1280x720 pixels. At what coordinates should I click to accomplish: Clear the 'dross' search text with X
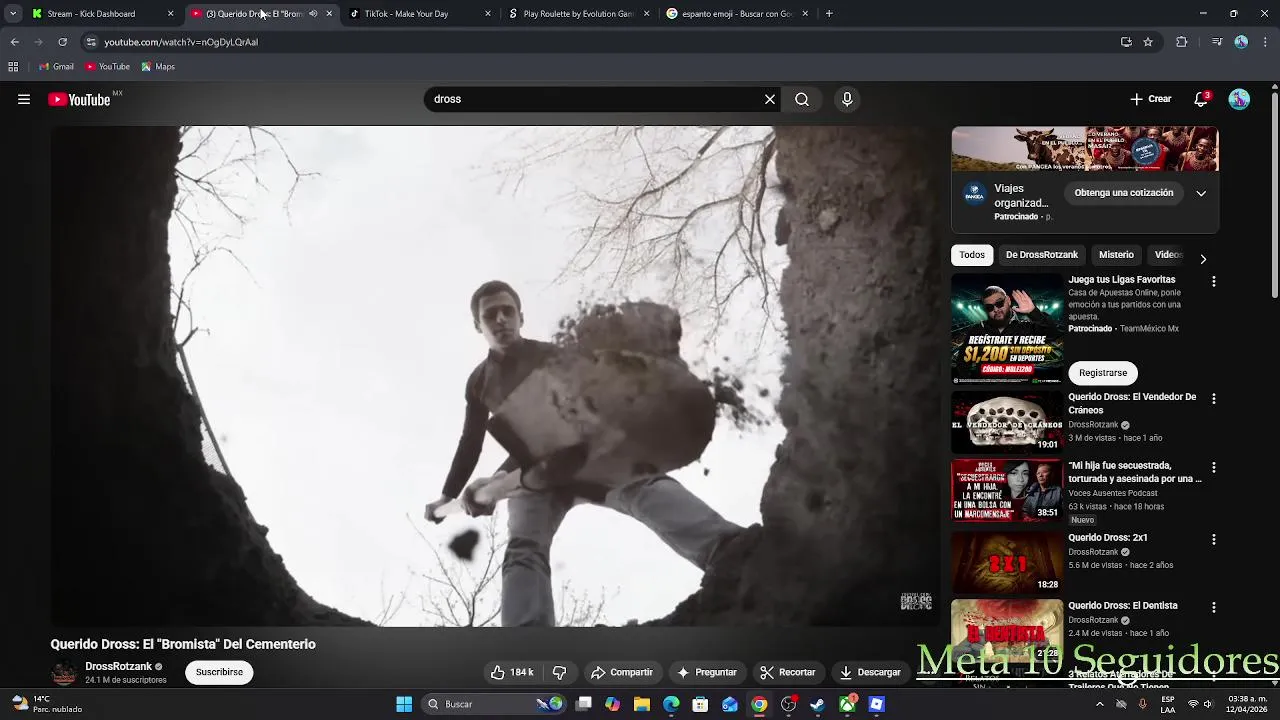click(x=770, y=99)
